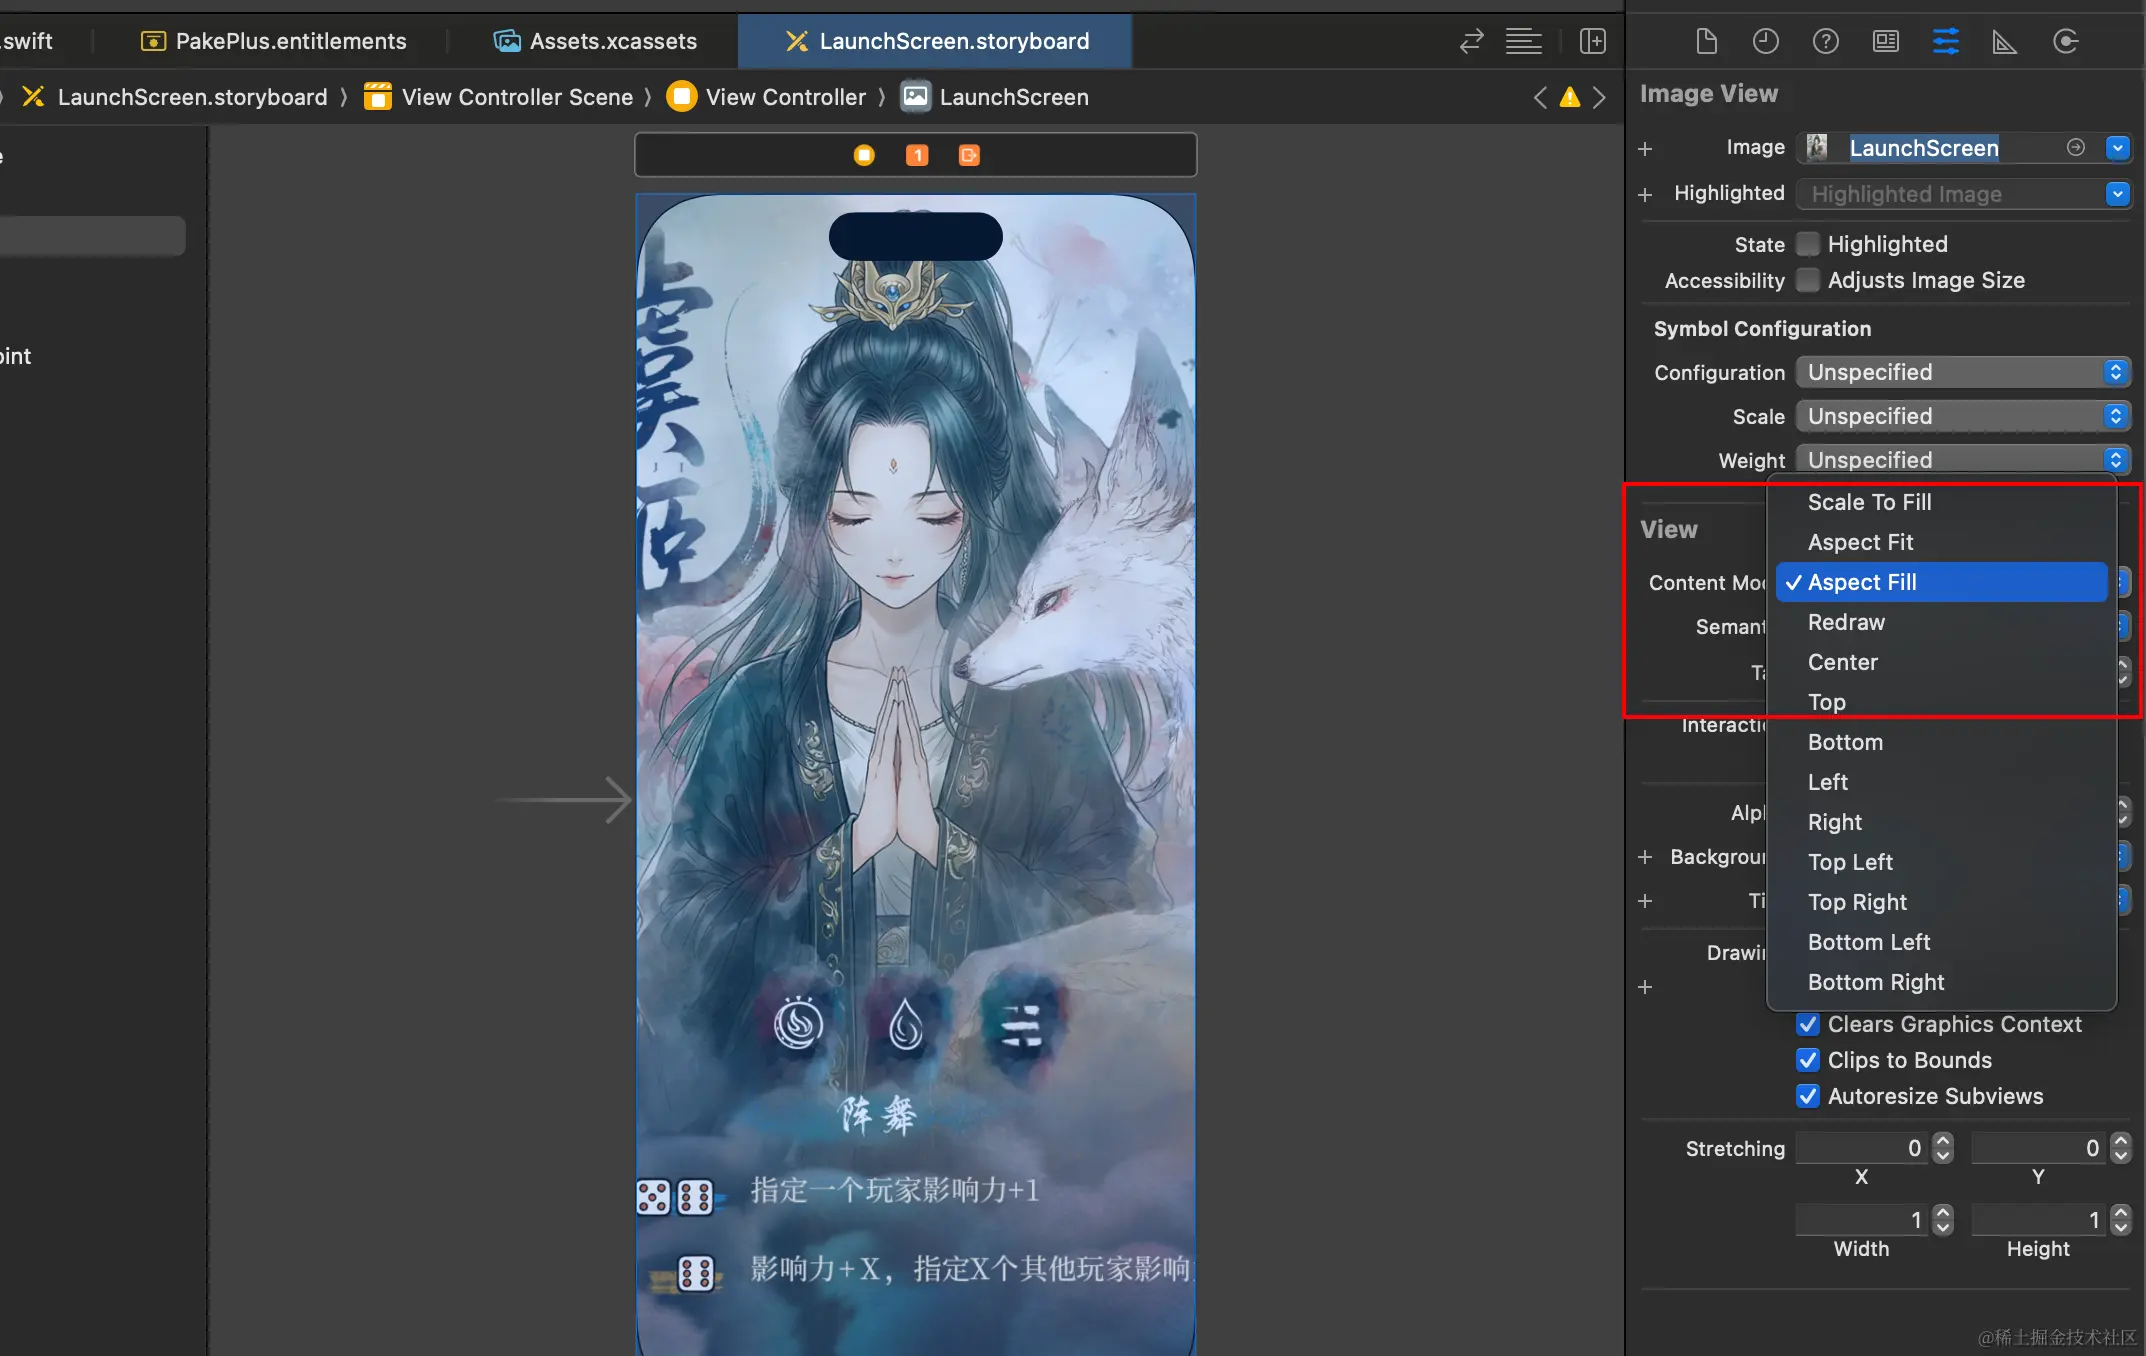2146x1356 pixels.
Task: Expand the Image name dropdown arrow
Action: [x=2117, y=148]
